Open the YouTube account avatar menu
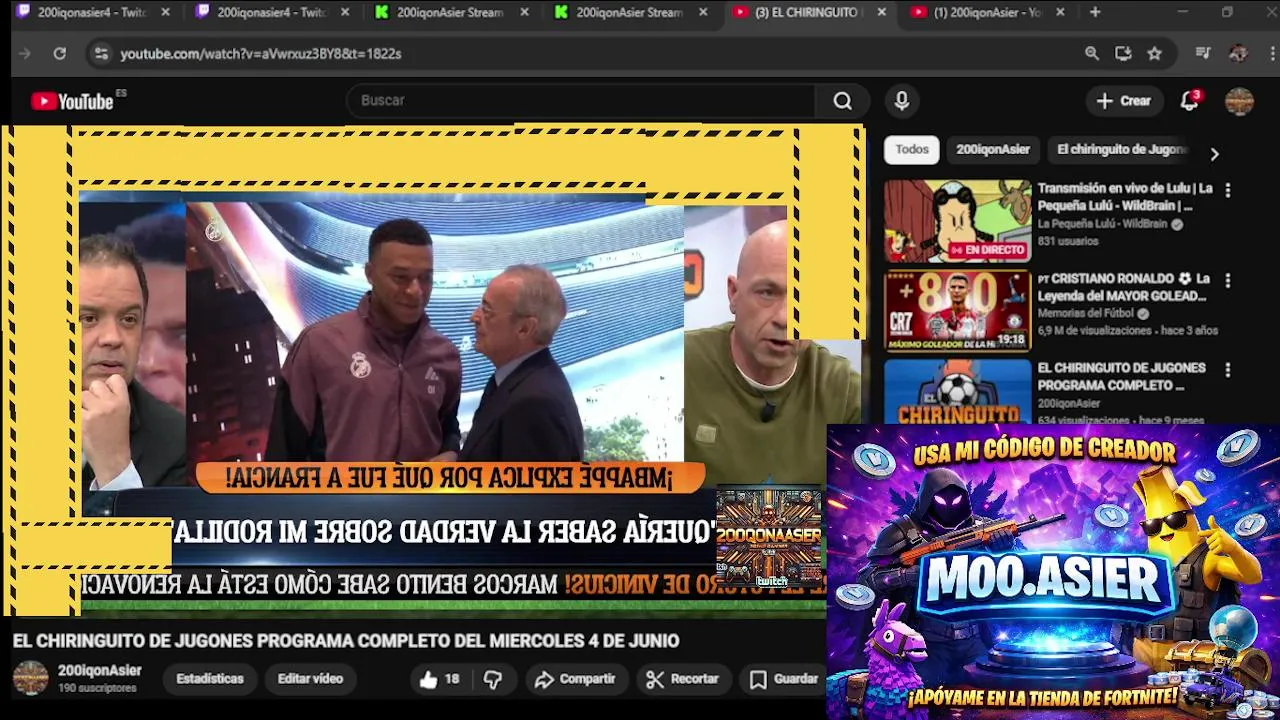 point(1239,101)
